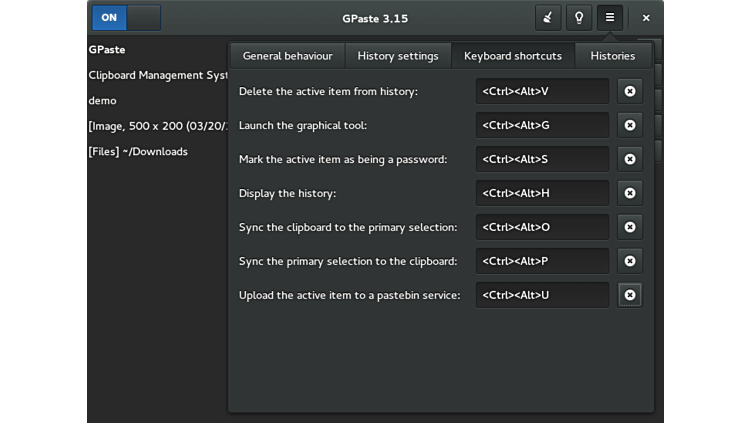Clear the Sync primary to clipboard shortcut
This screenshot has height=423, width=752.
coord(629,262)
